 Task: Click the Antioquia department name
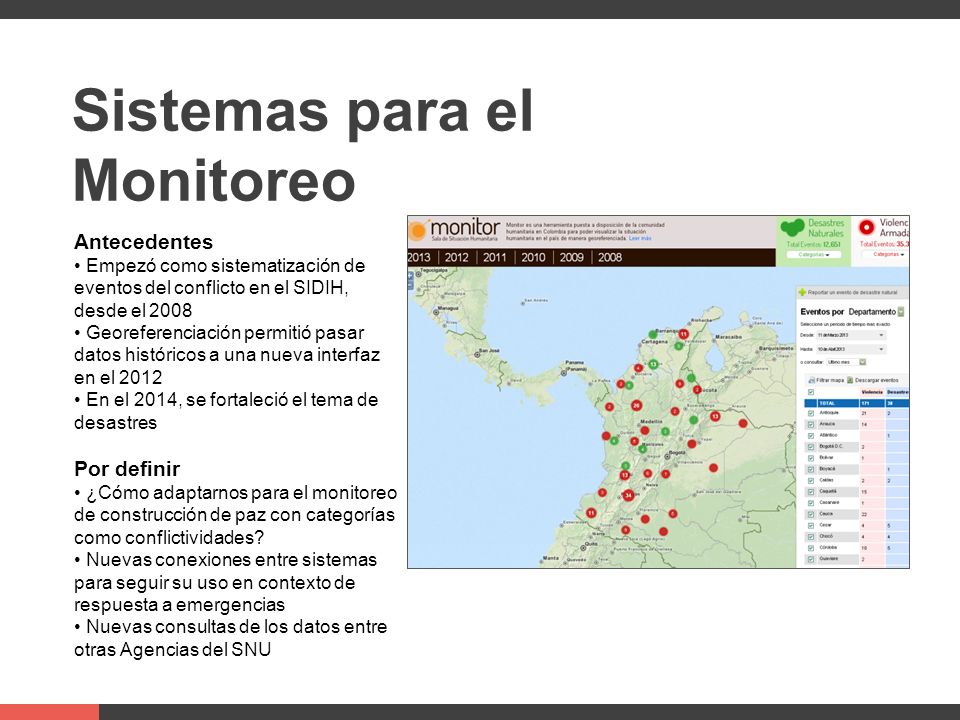coord(829,413)
